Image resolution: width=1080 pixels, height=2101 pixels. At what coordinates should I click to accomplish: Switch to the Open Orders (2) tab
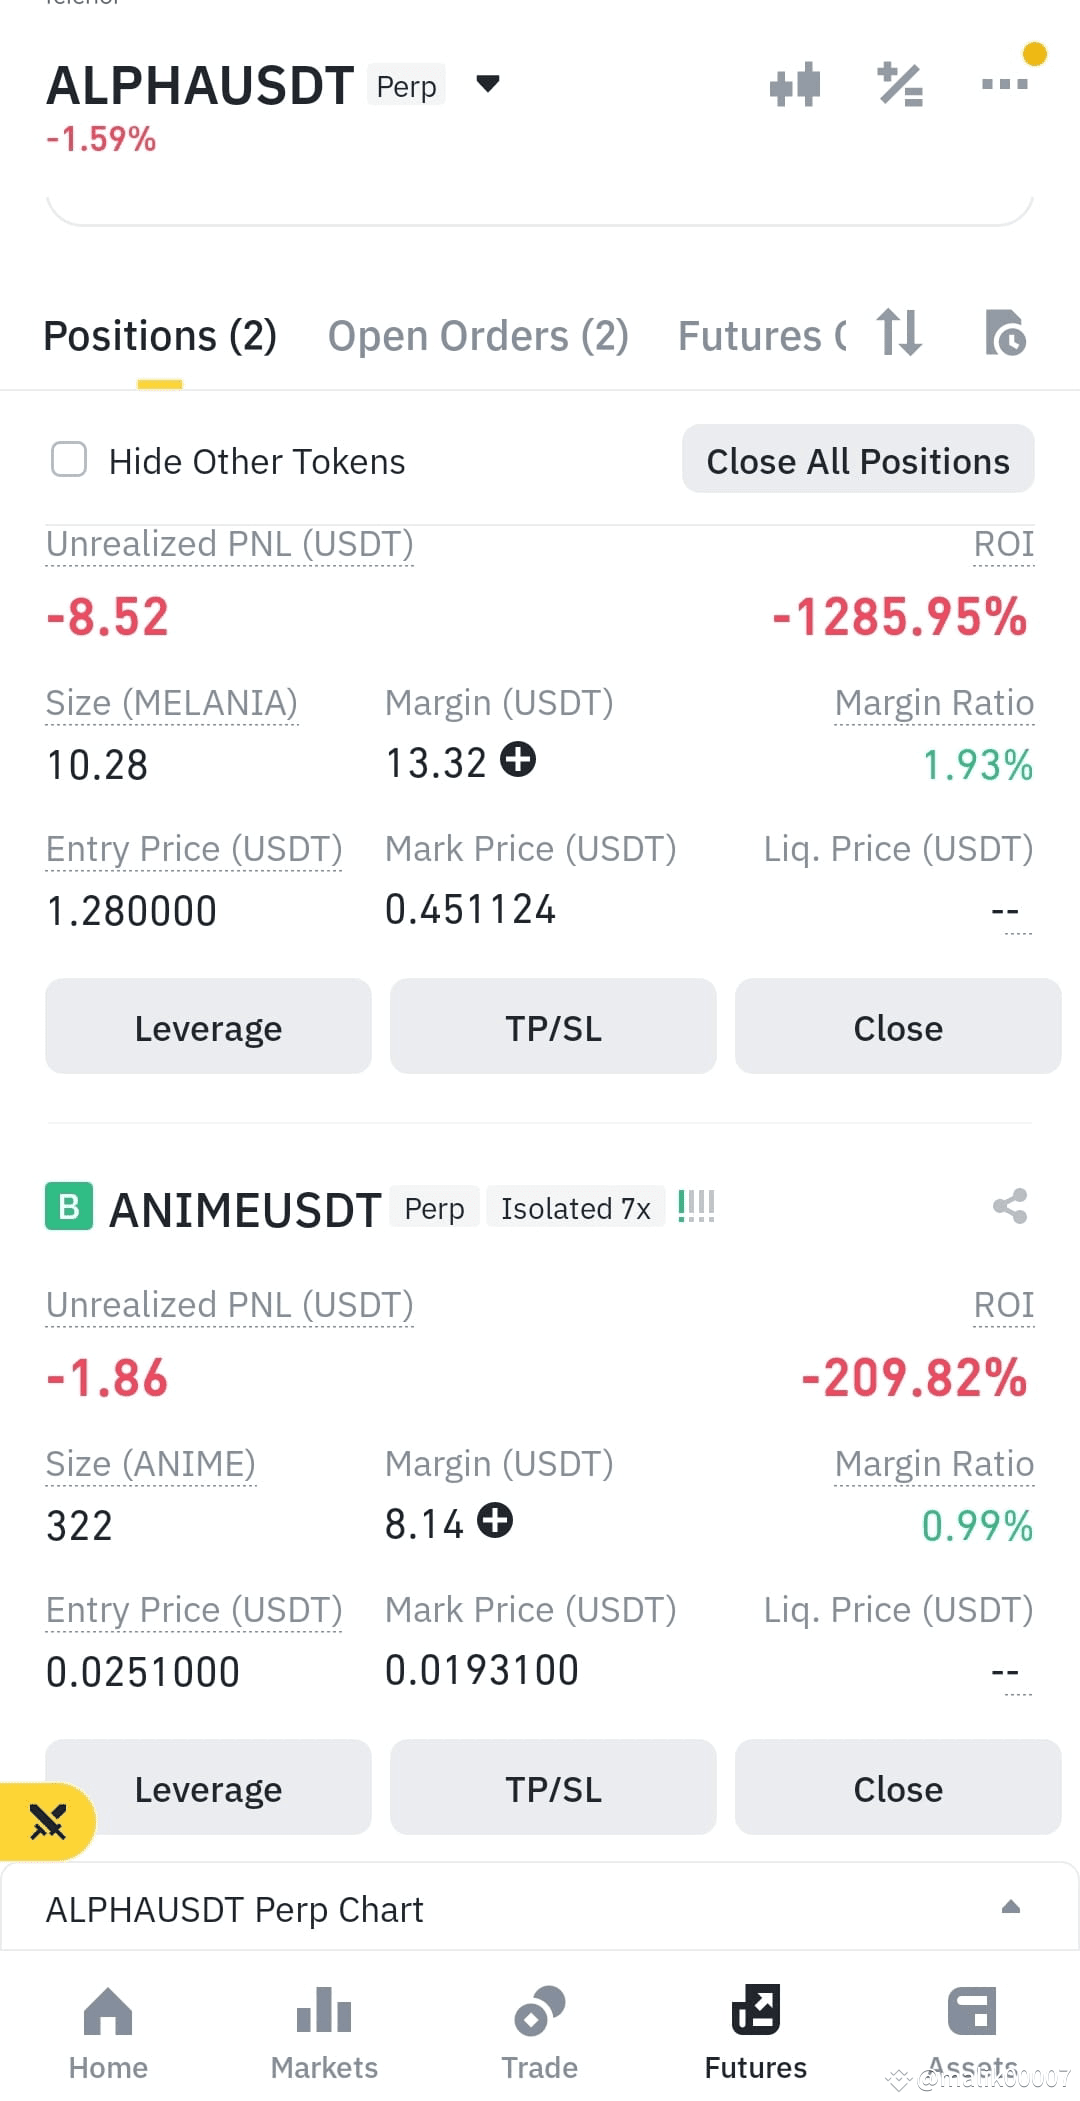click(x=478, y=336)
